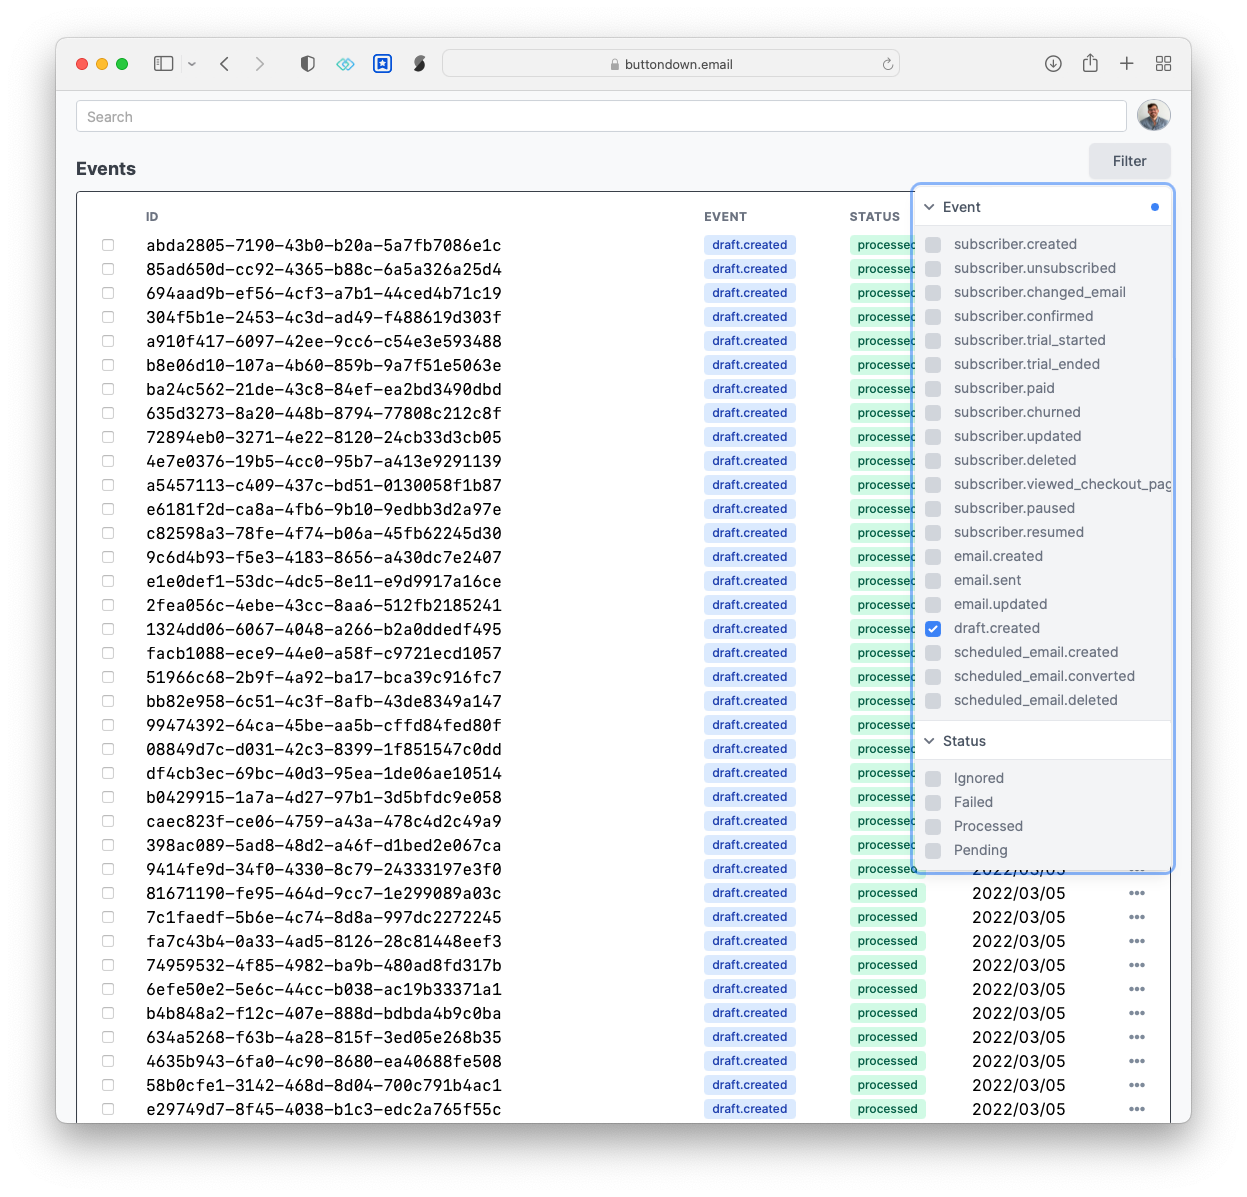Image resolution: width=1247 pixels, height=1197 pixels.
Task: Uncheck the draft.created event filter
Action: pyautogui.click(x=933, y=629)
